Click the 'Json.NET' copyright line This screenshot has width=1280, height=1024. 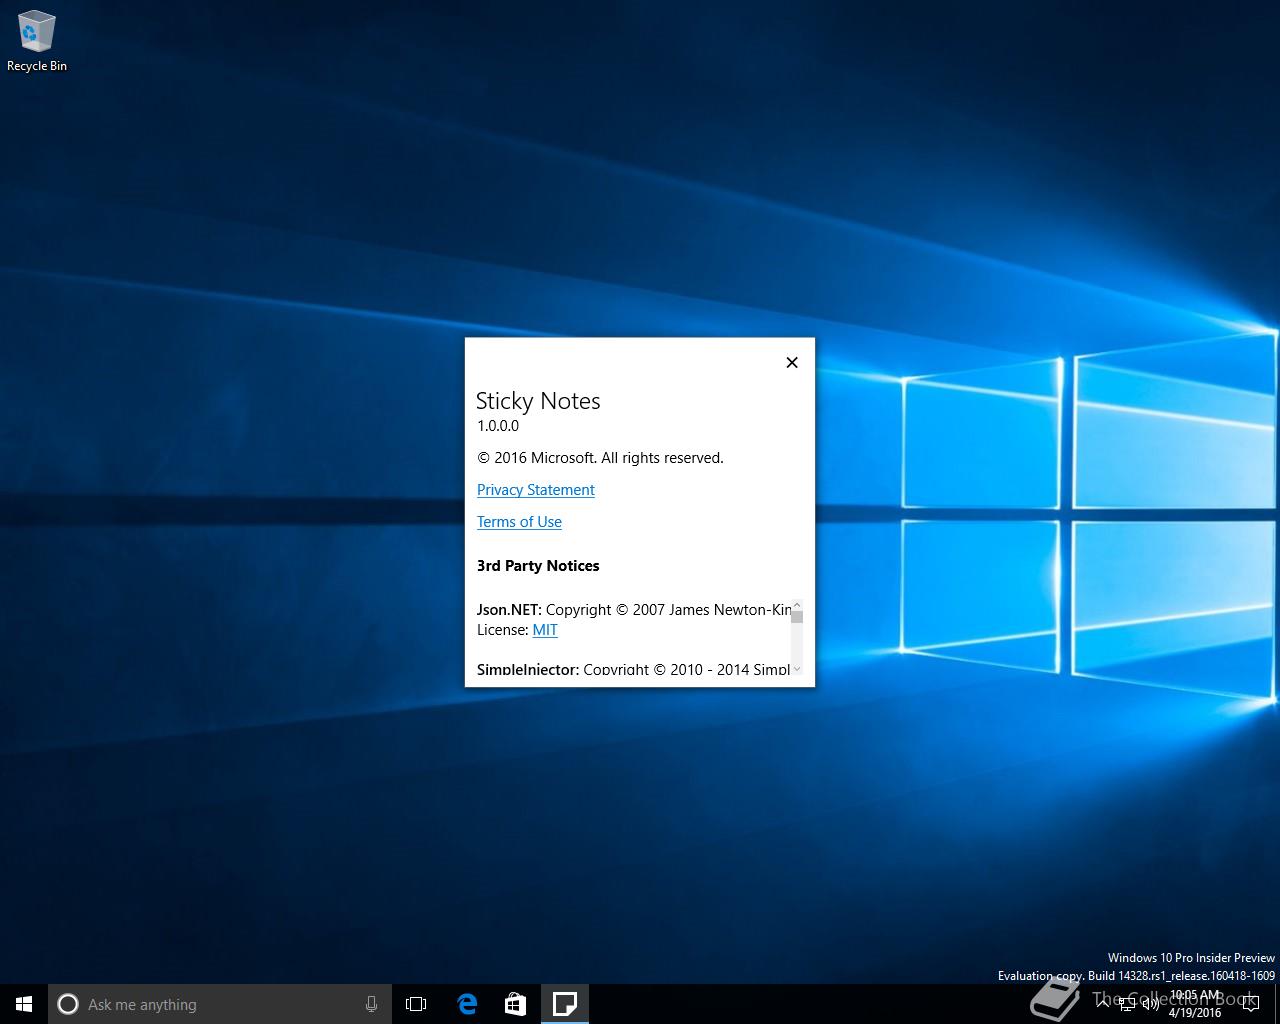[633, 610]
